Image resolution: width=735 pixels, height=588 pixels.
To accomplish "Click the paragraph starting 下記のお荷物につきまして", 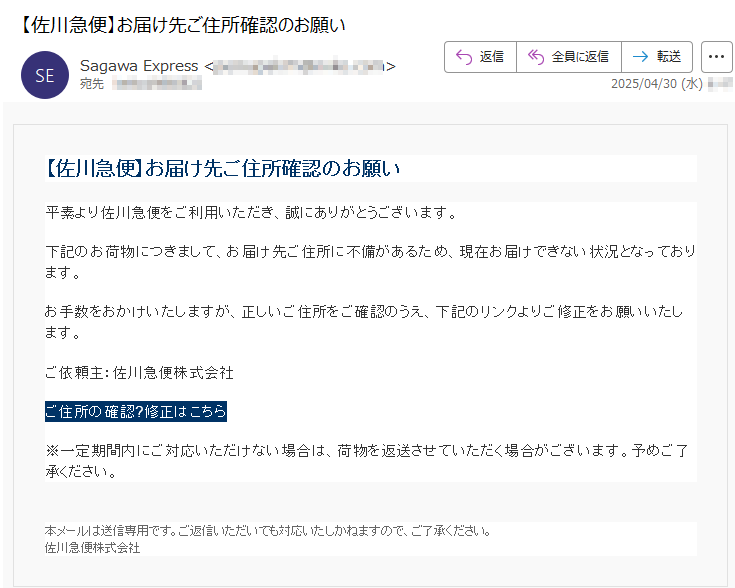I will (370, 262).
